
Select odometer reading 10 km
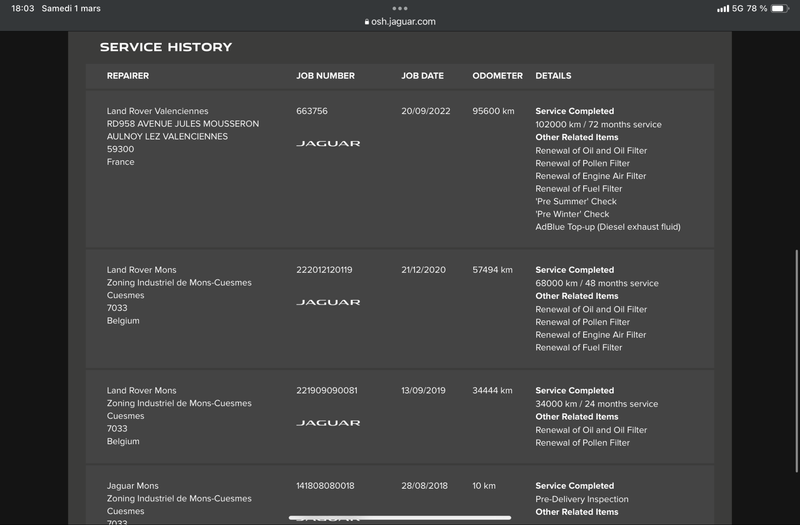484,486
